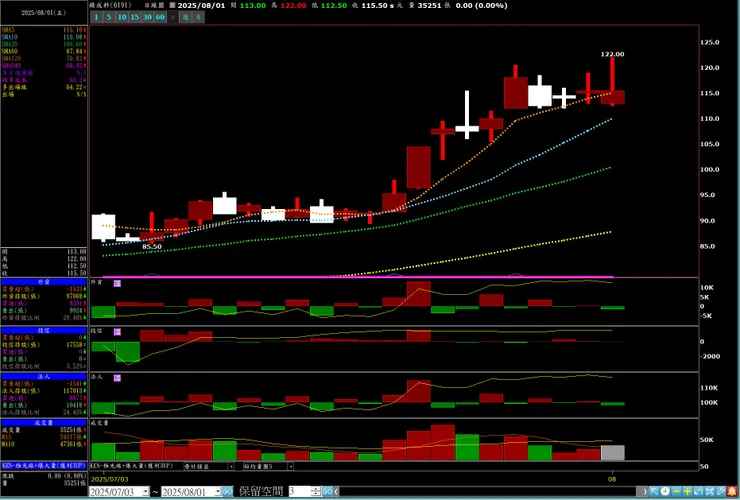
Task: Click the 保留空間 number input field
Action: 300,492
